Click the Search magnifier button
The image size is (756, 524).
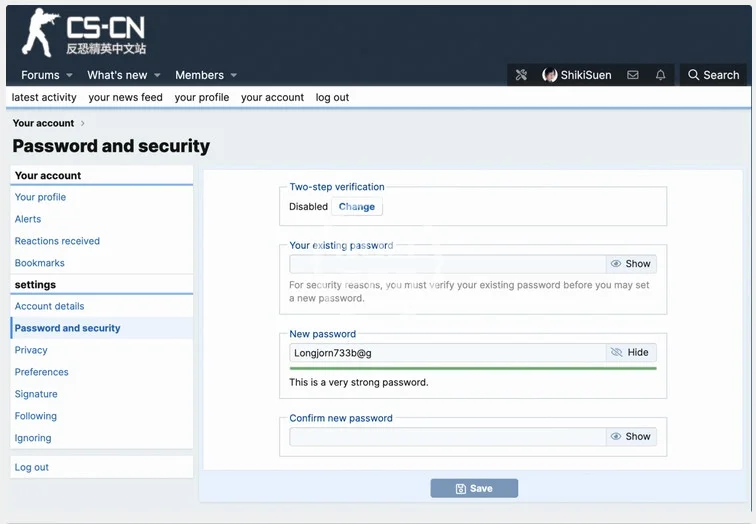pyautogui.click(x=712, y=75)
